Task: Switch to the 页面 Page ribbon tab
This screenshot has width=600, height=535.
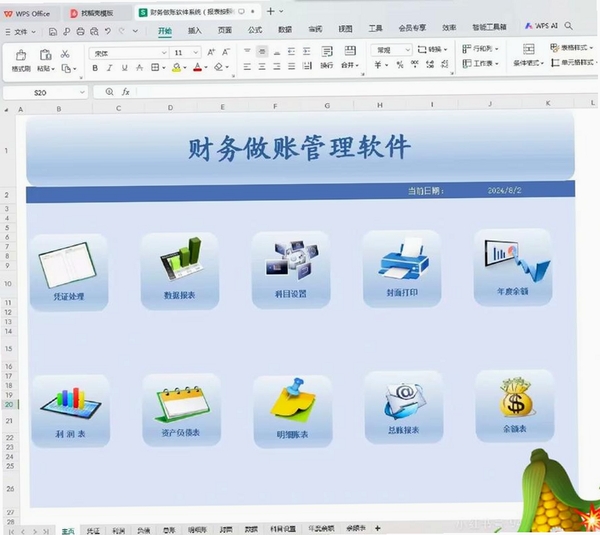Action: pyautogui.click(x=225, y=30)
